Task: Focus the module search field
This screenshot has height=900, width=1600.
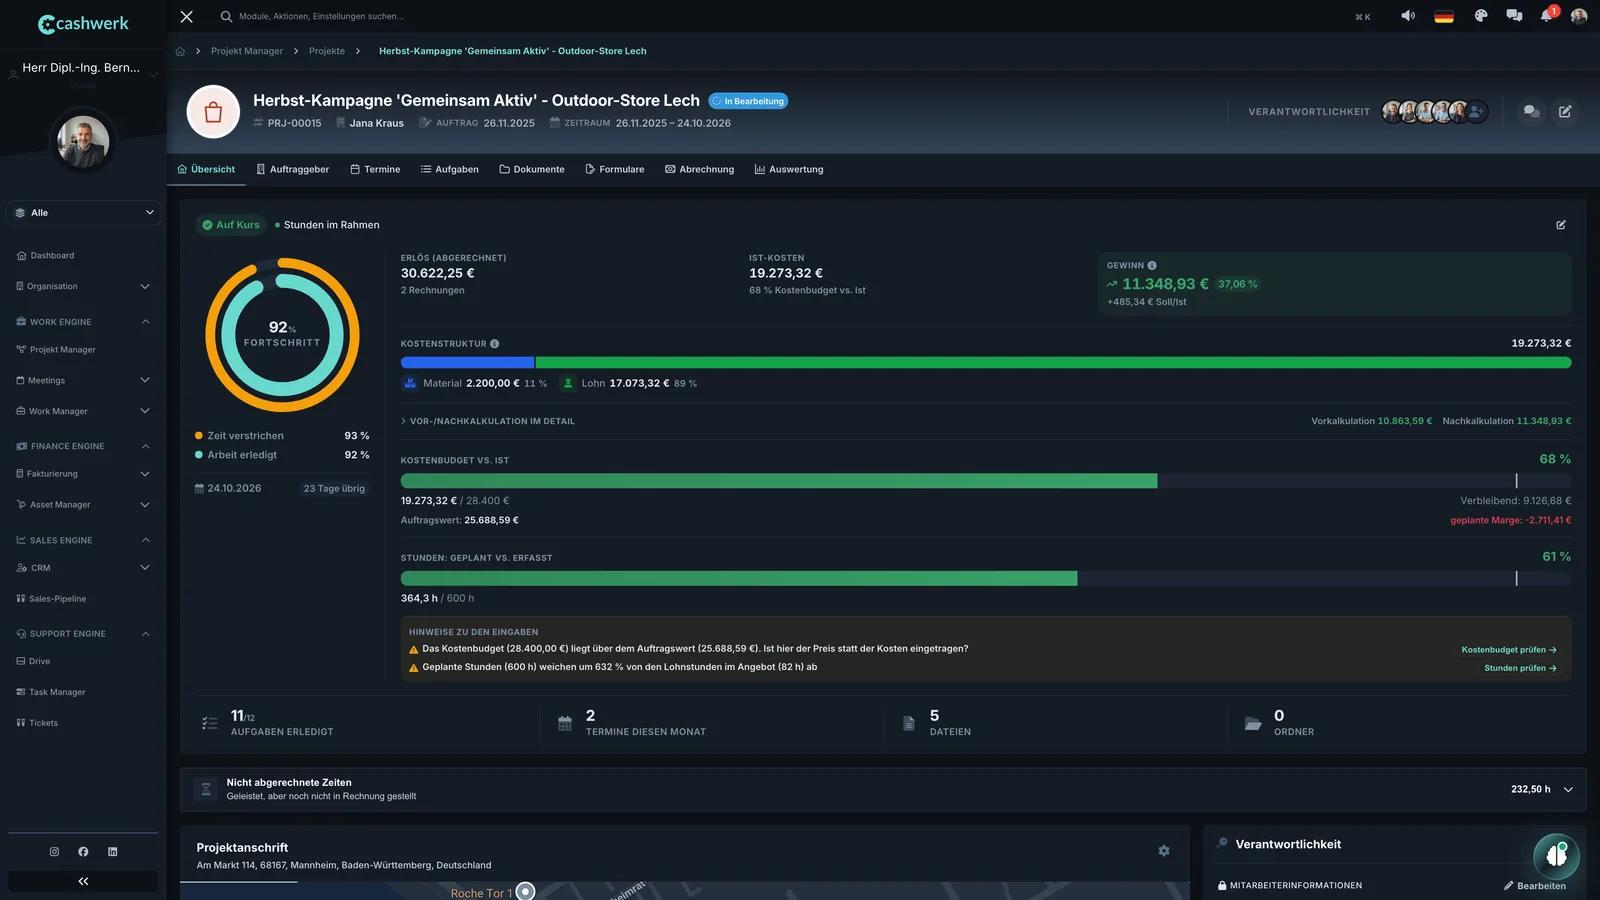Action: click(x=320, y=16)
